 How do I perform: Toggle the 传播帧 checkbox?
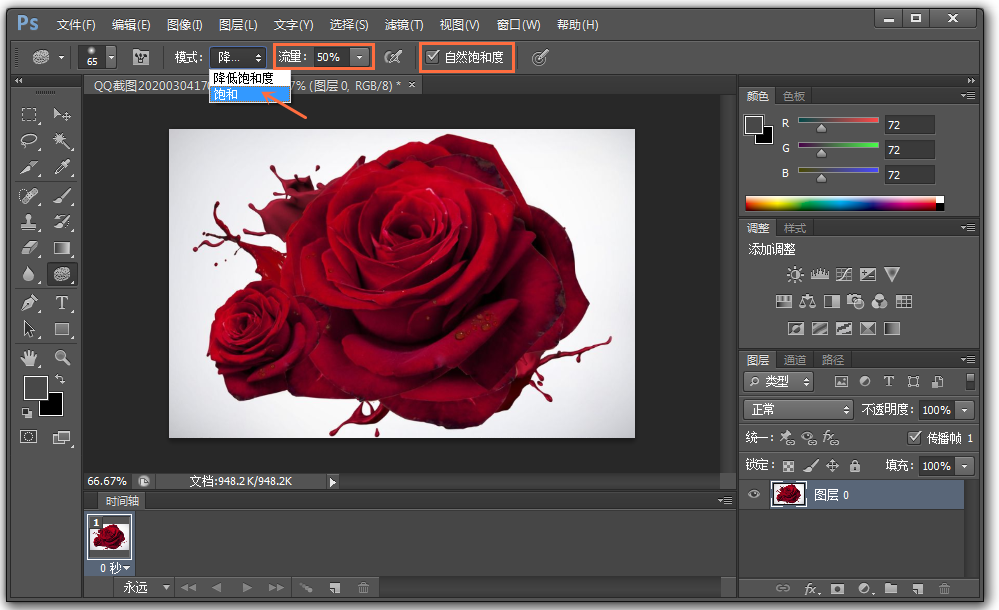point(914,438)
